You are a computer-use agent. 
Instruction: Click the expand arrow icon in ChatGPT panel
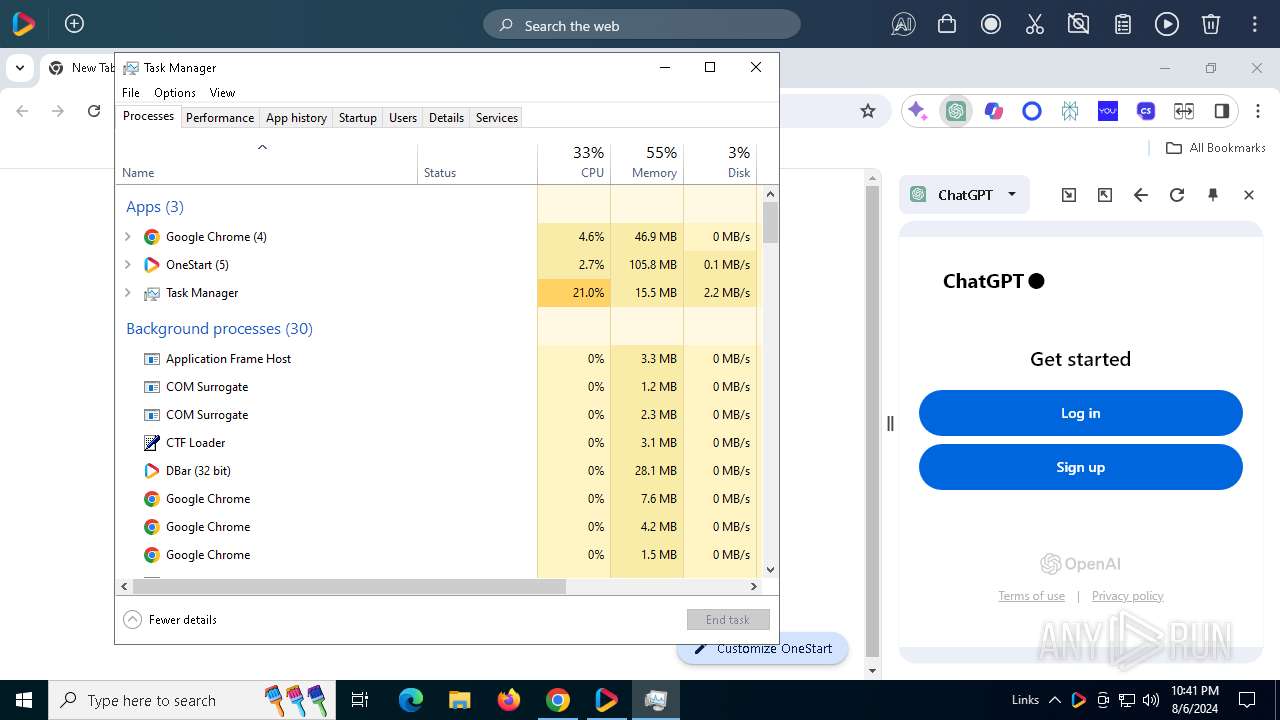tap(1105, 195)
